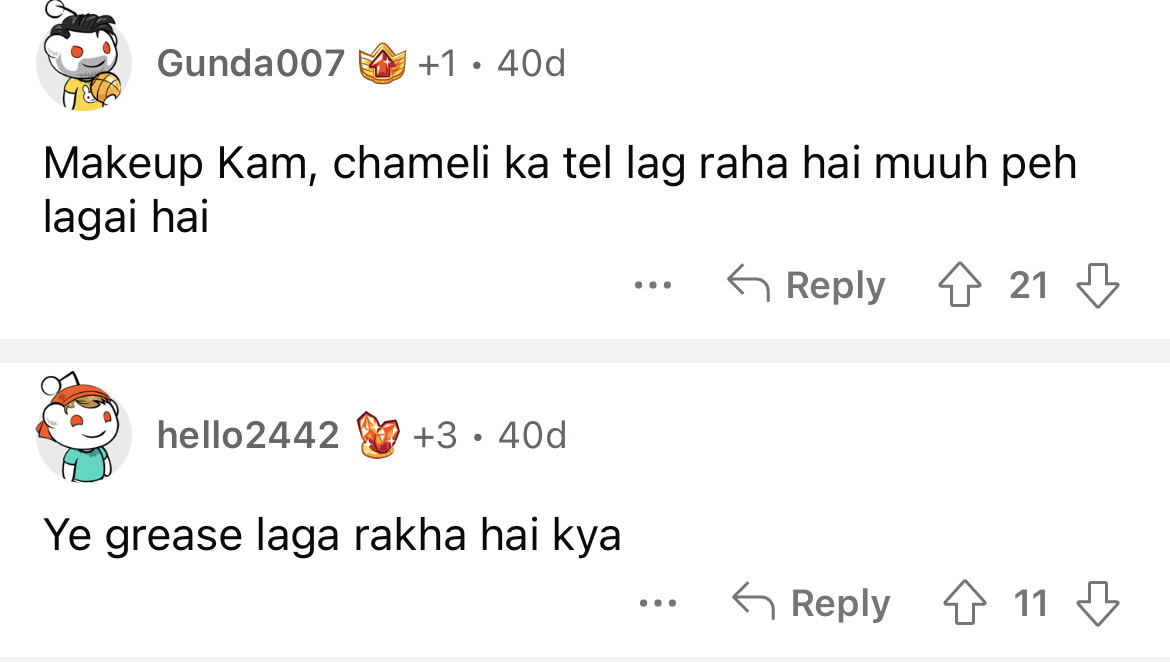Downvote hello2442's comment
1170x662 pixels.
pos(1097,604)
